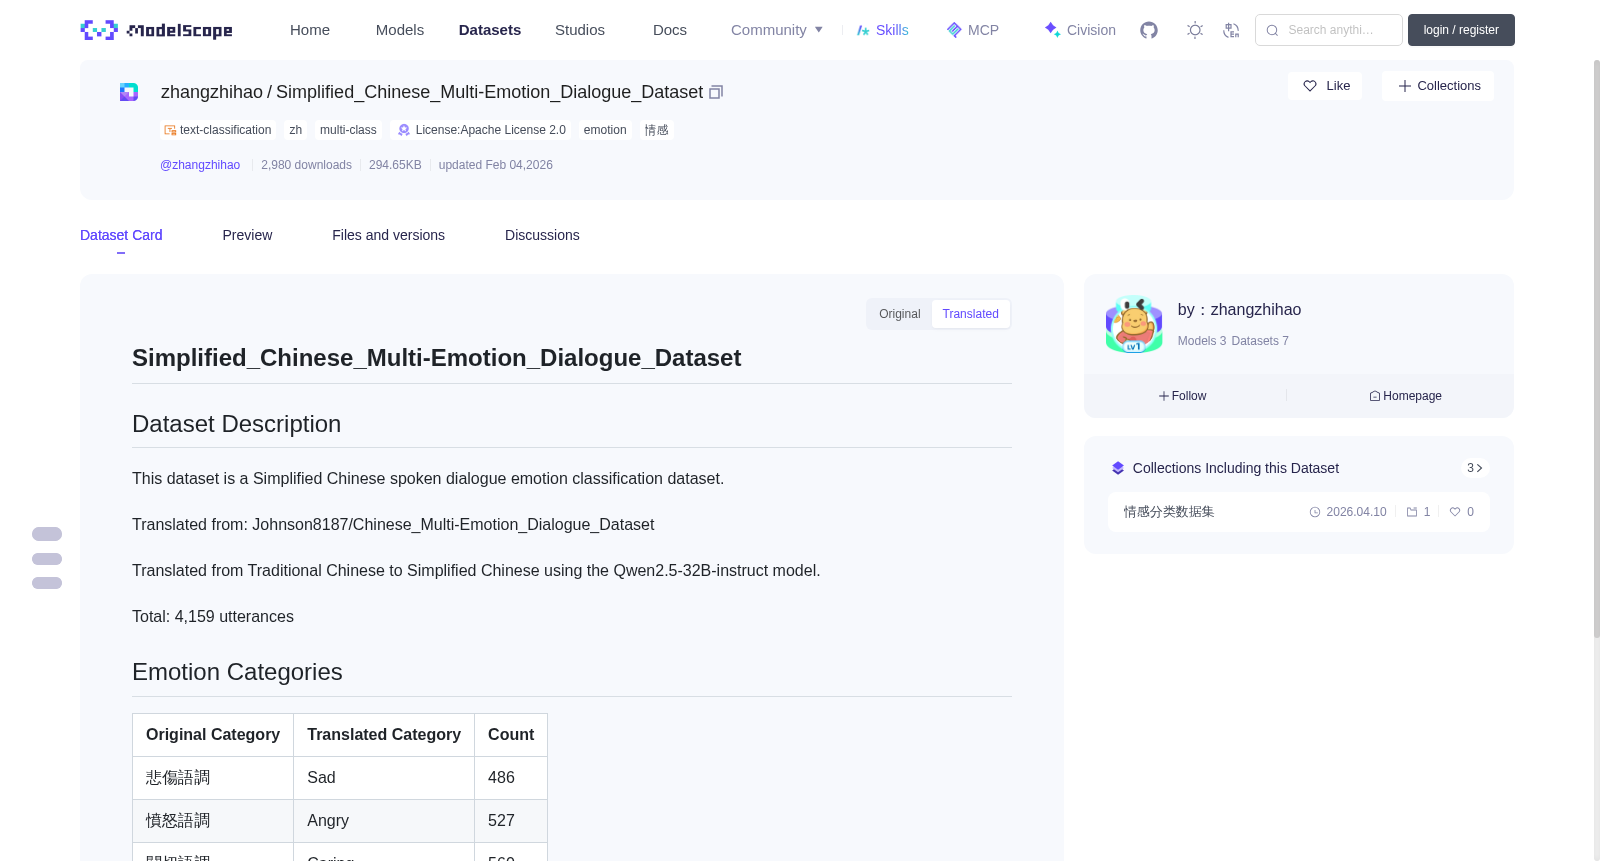This screenshot has width=1600, height=861.
Task: Switch card view to Original
Action: point(900,314)
